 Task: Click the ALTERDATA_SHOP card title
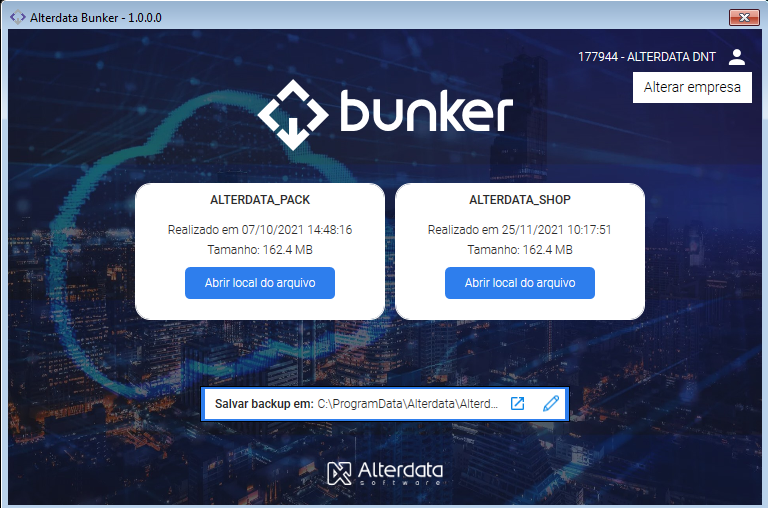[x=520, y=200]
